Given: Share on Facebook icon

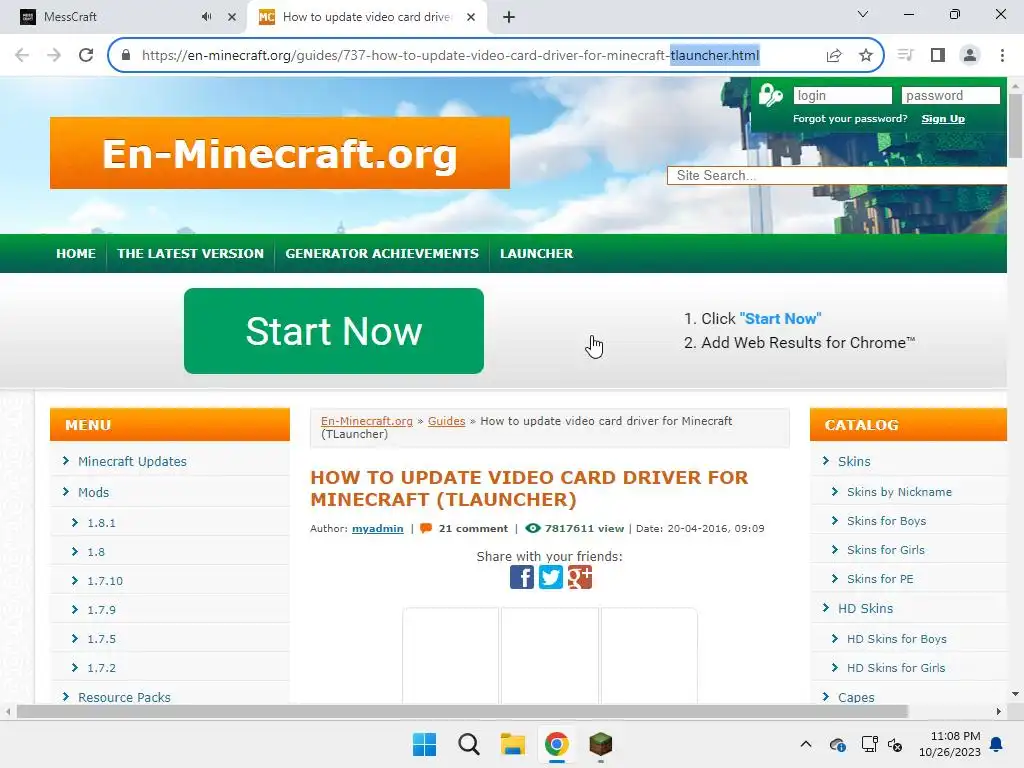Looking at the screenshot, I should click(522, 577).
